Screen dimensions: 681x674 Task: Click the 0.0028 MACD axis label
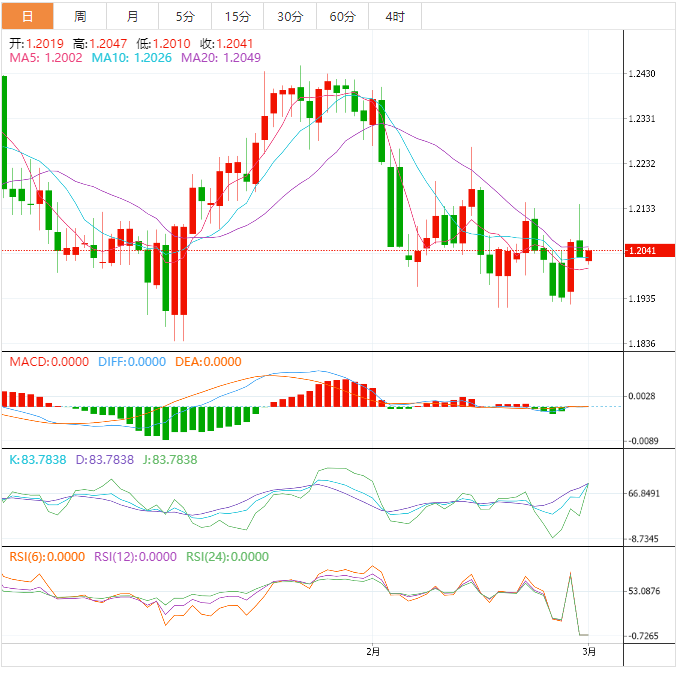(642, 396)
